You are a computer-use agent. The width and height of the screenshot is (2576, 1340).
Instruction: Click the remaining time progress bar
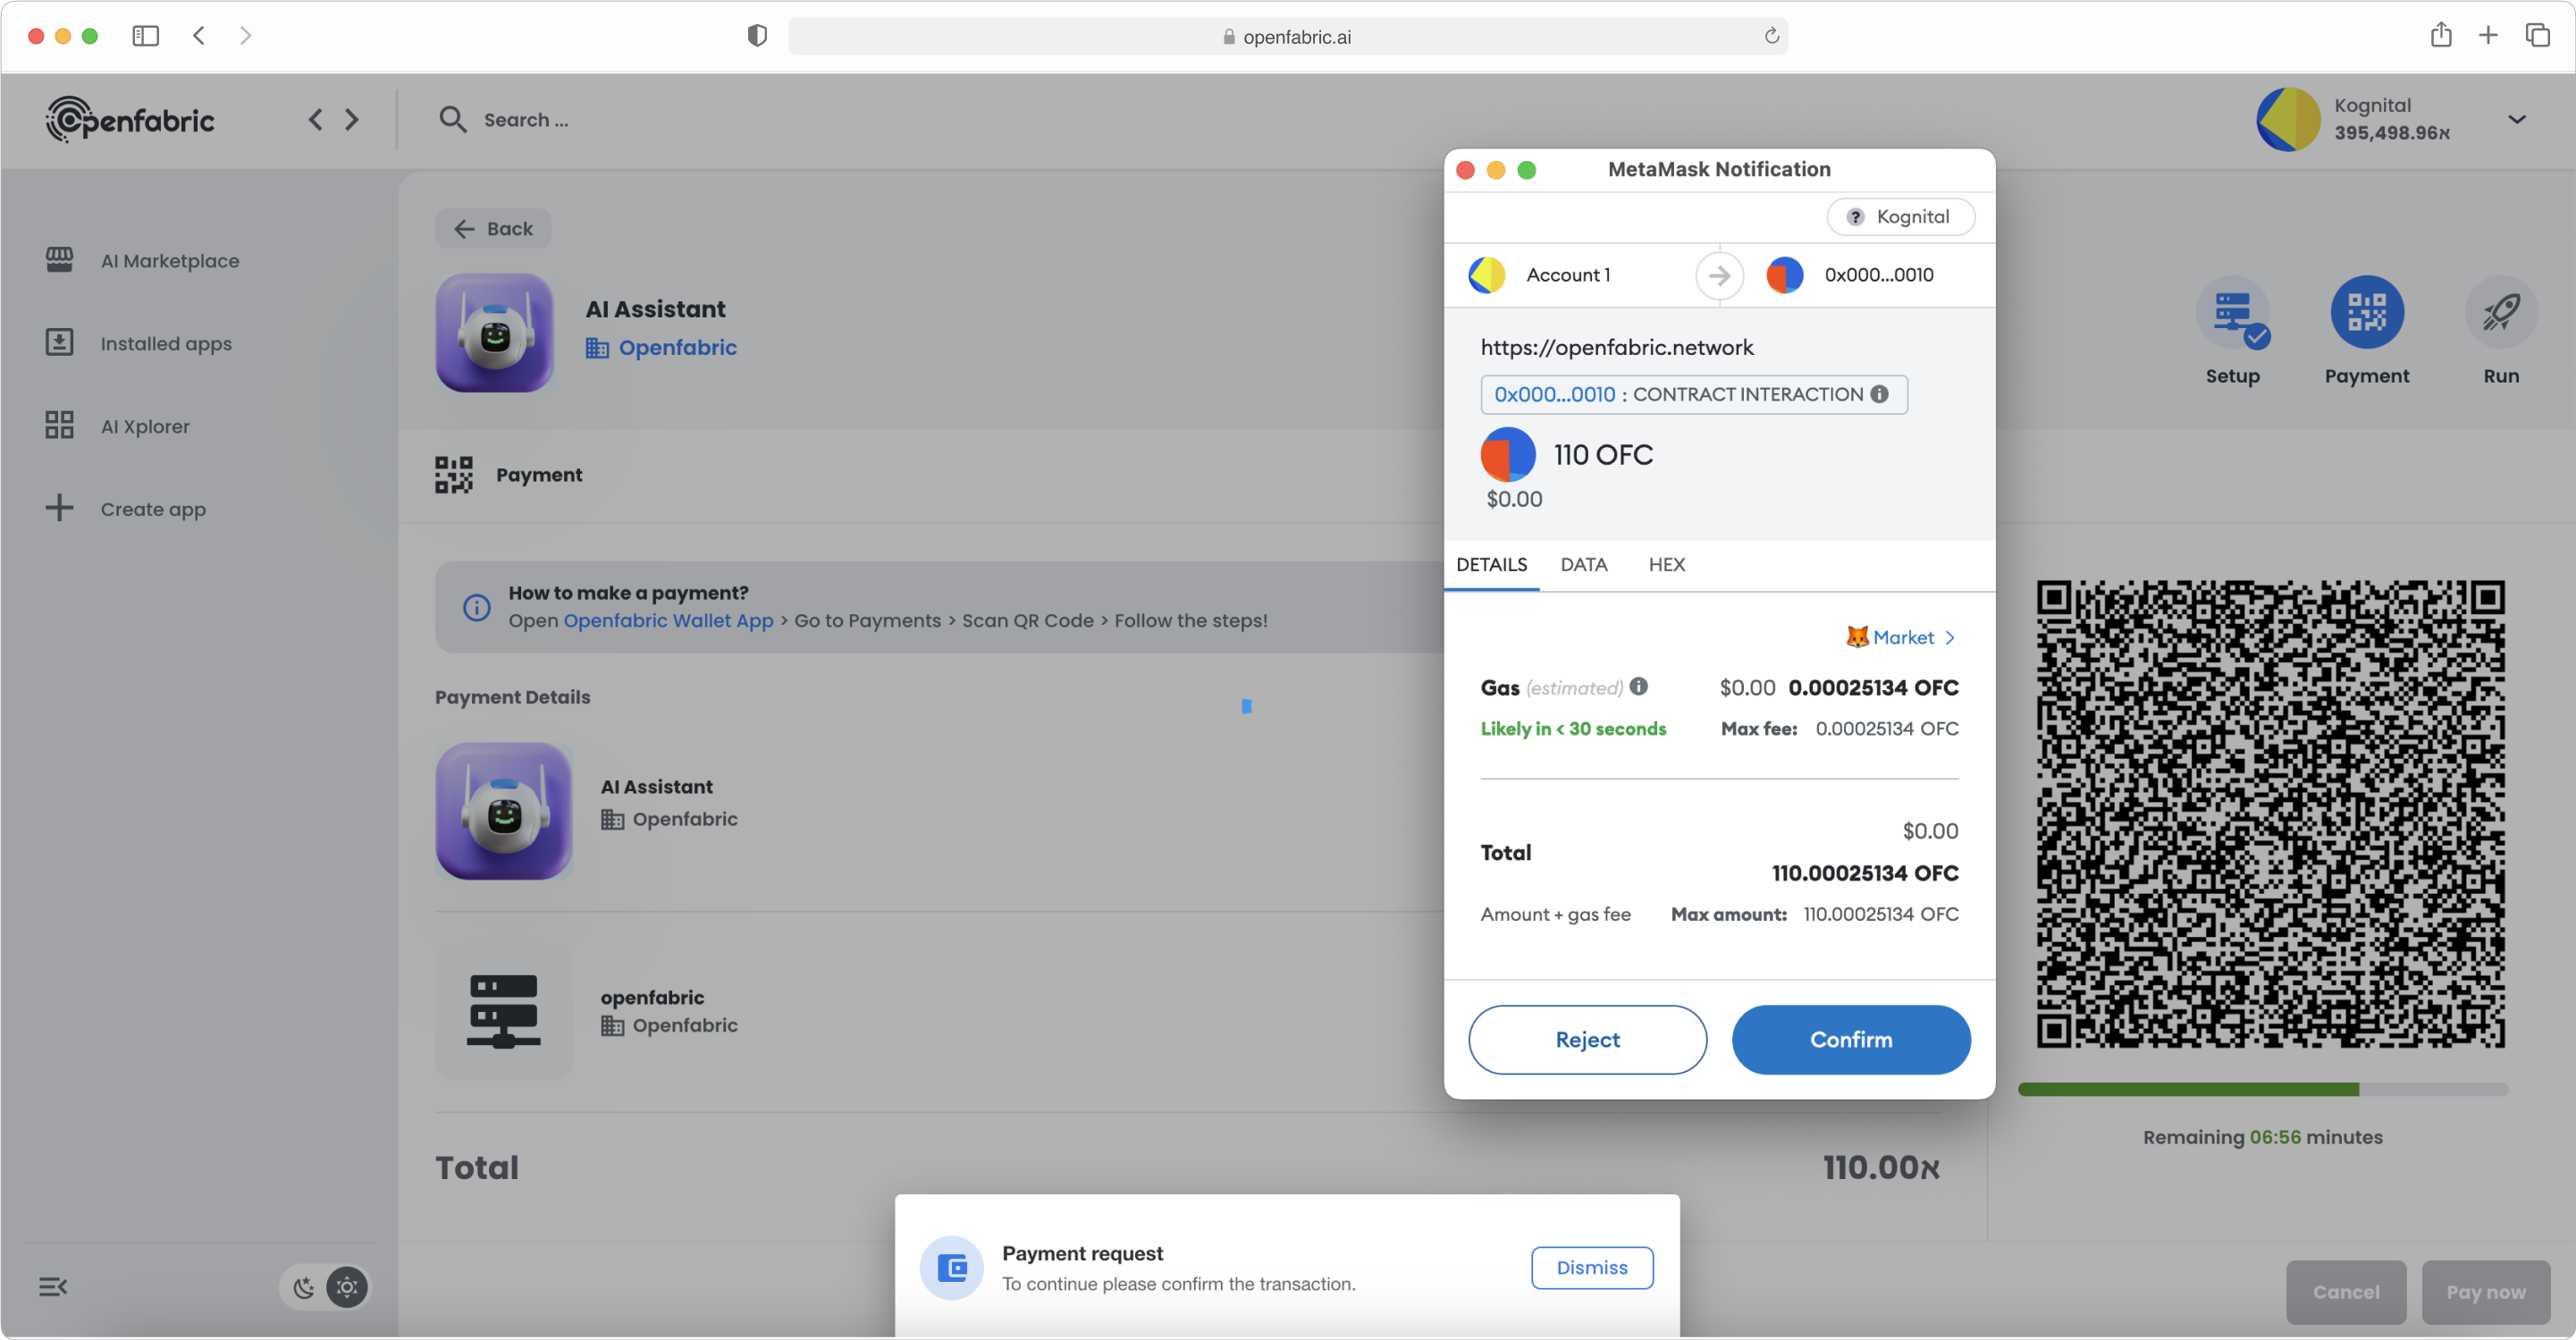click(x=2262, y=1089)
